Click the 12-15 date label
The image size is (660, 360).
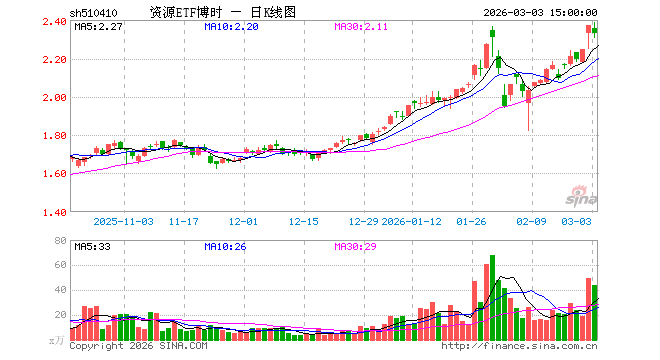(303, 221)
